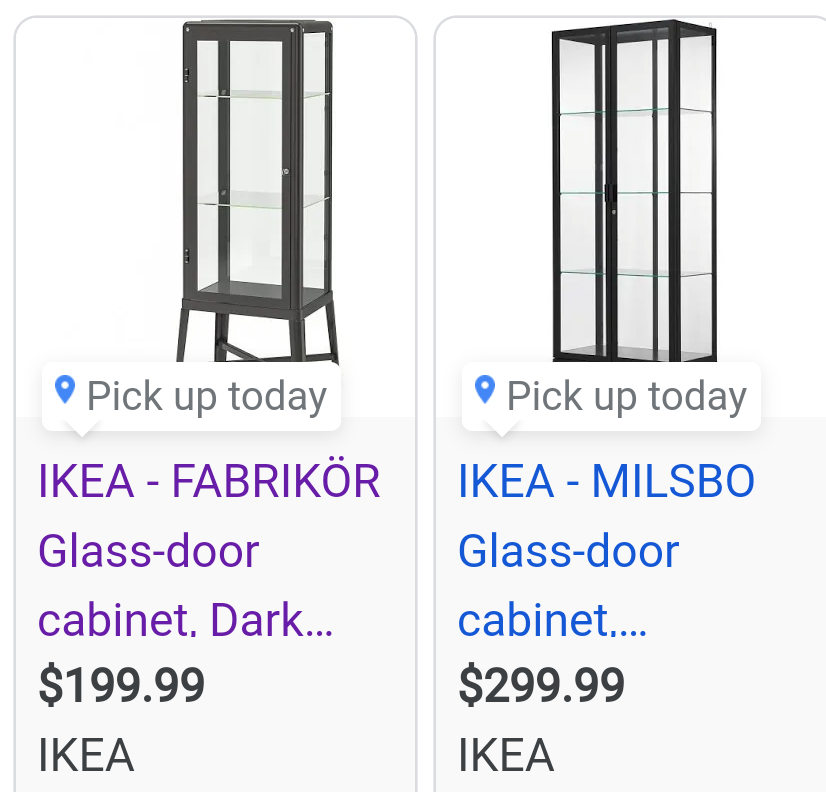Open the FABRIKÖR glass cabinet product image

coord(258,192)
